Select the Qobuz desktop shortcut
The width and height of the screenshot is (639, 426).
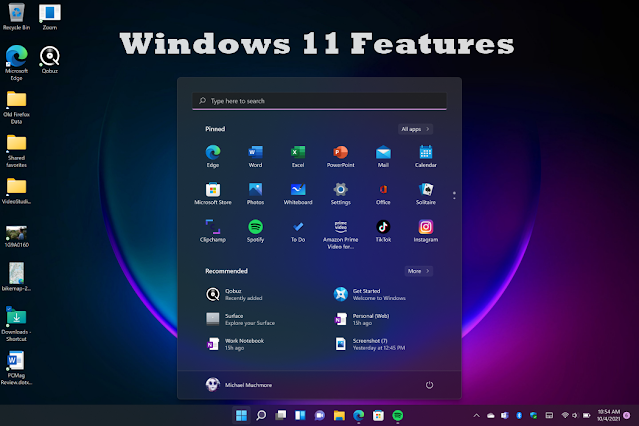[50, 60]
